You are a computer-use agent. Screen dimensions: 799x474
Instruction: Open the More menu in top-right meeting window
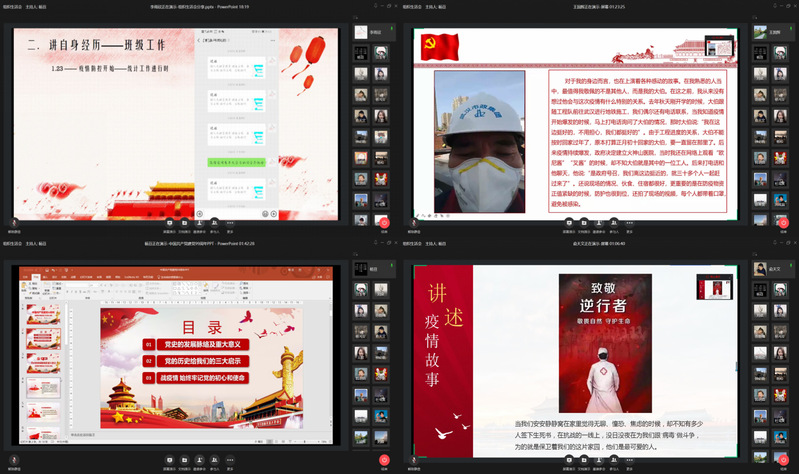pyautogui.click(x=629, y=223)
